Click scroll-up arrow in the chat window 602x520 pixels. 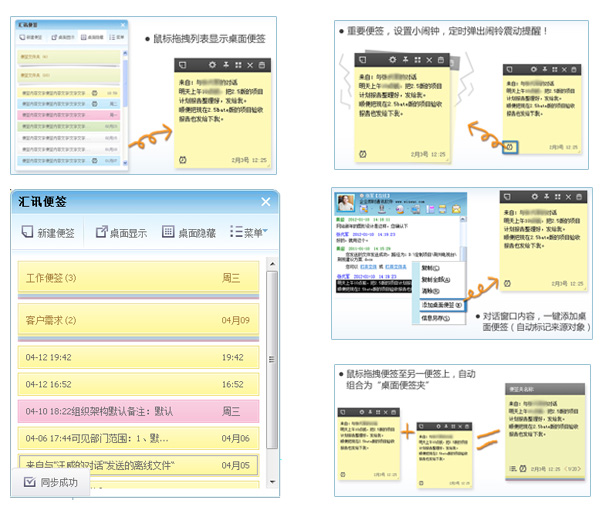(463, 219)
